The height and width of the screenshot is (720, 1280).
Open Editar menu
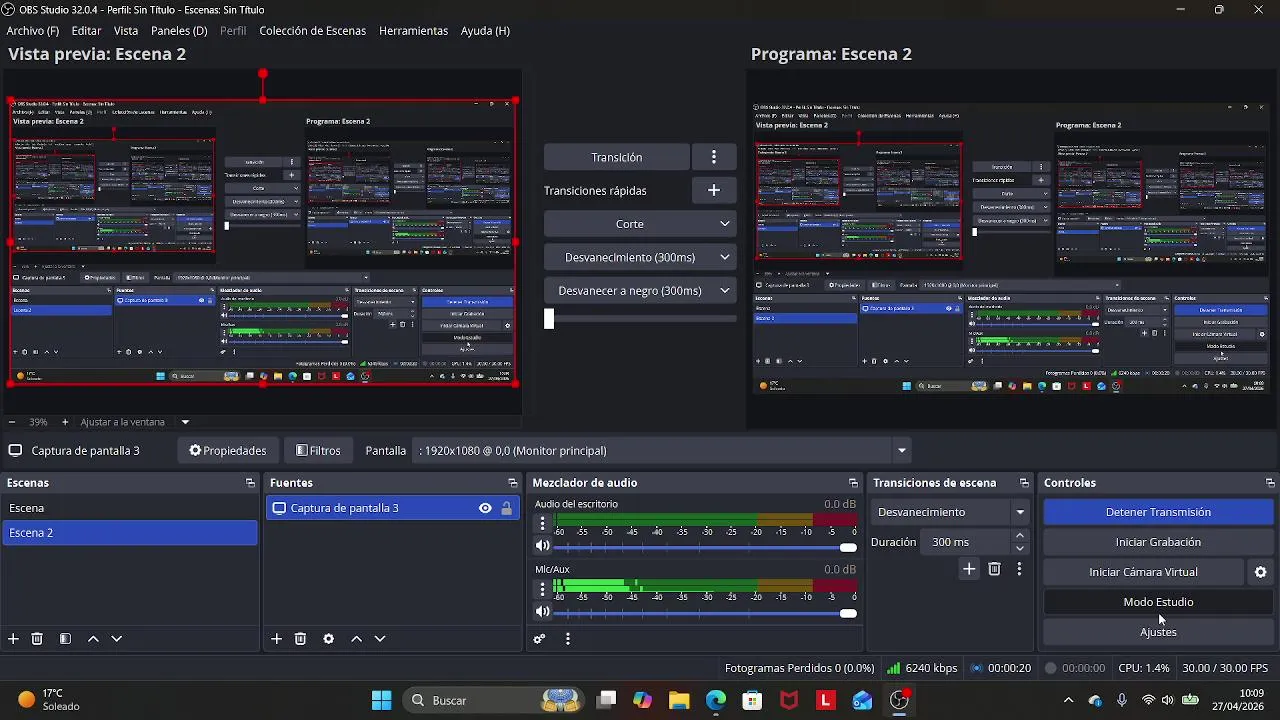point(86,31)
